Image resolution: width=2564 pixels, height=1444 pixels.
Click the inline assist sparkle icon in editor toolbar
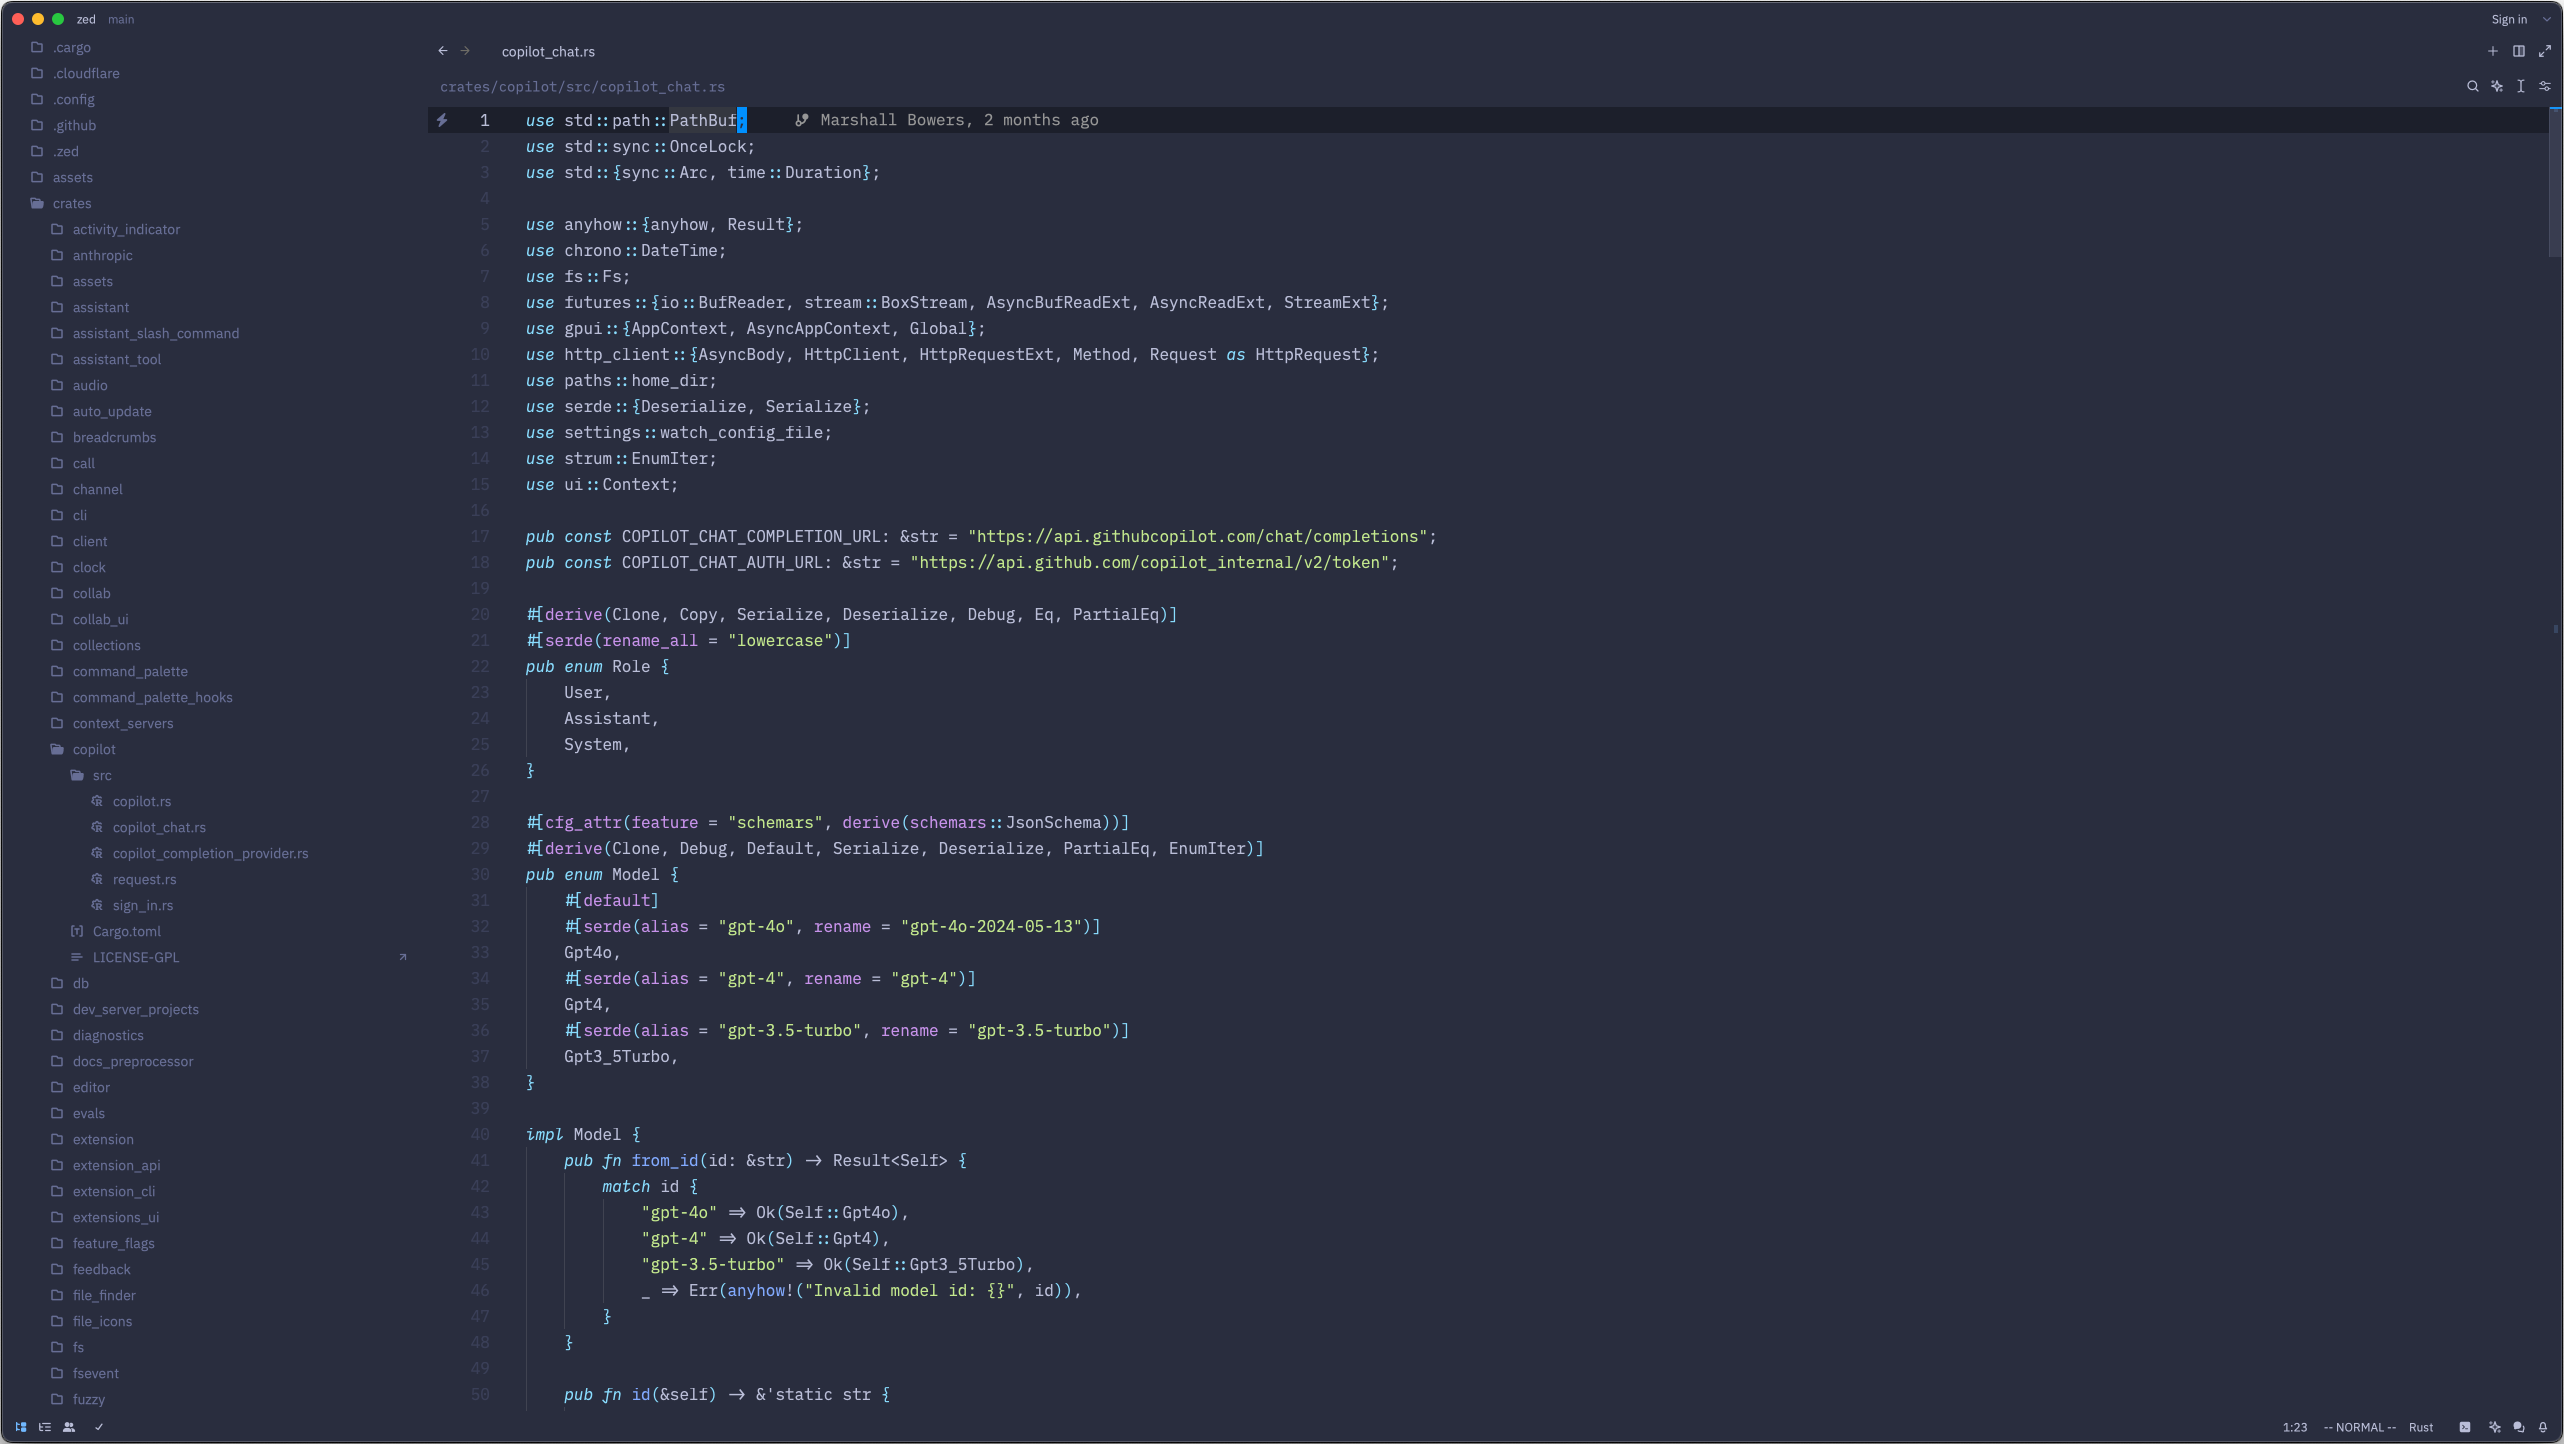click(2497, 86)
